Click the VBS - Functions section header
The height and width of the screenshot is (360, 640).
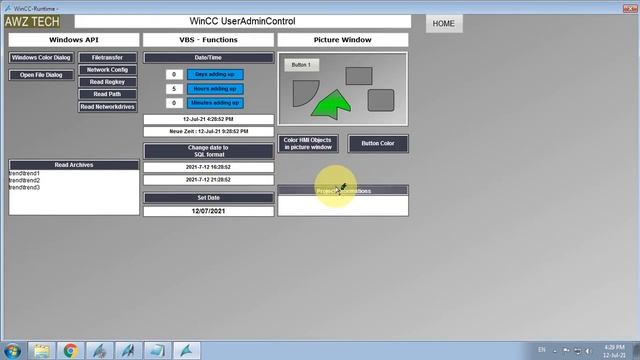(x=208, y=40)
